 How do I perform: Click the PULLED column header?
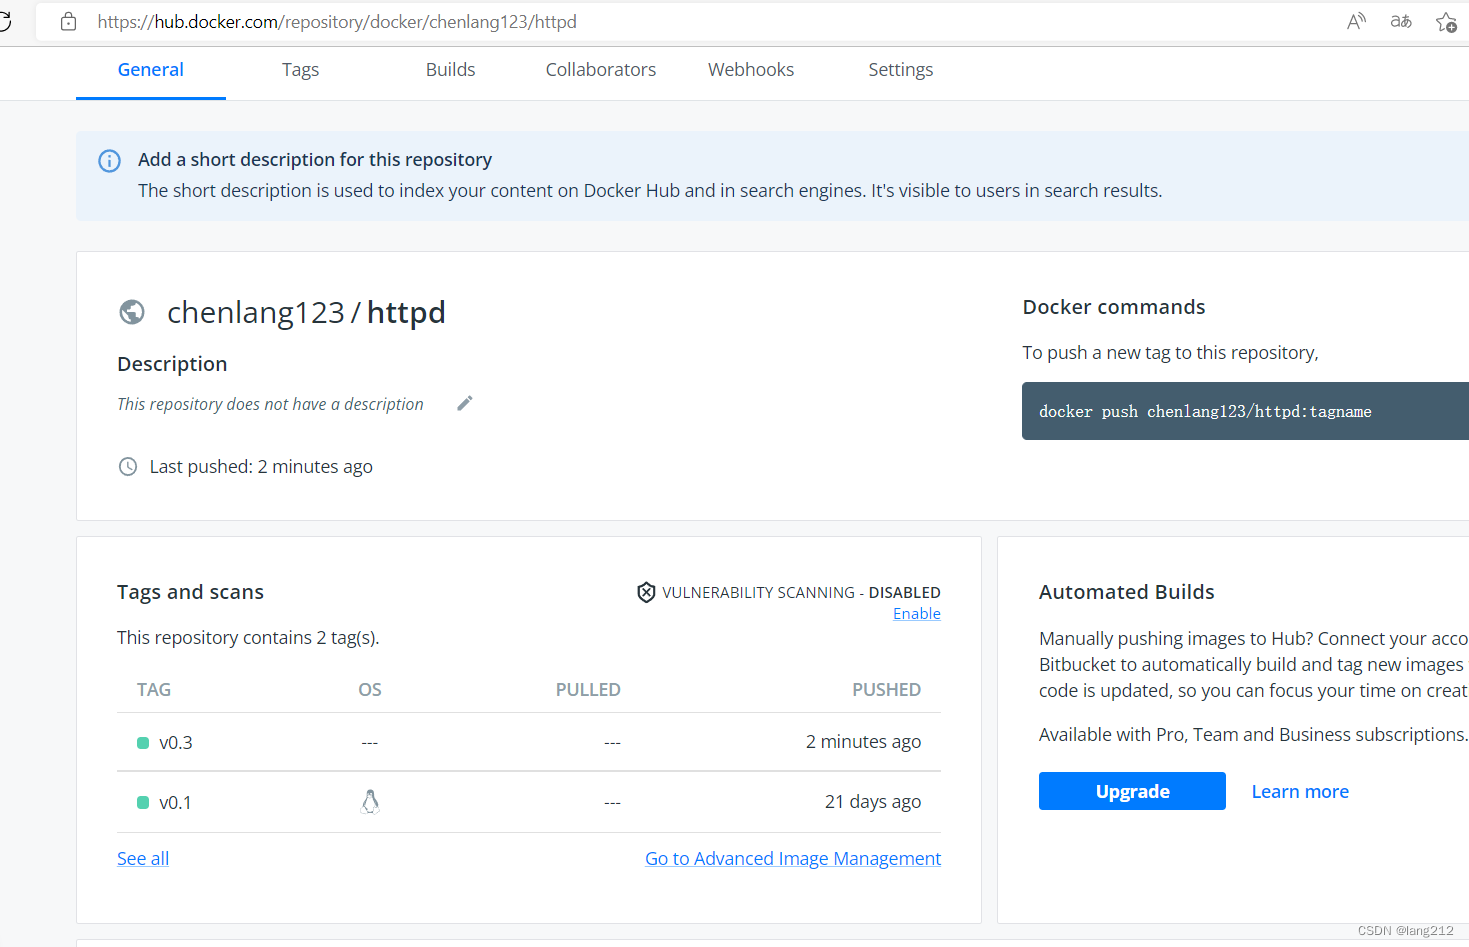tap(588, 690)
